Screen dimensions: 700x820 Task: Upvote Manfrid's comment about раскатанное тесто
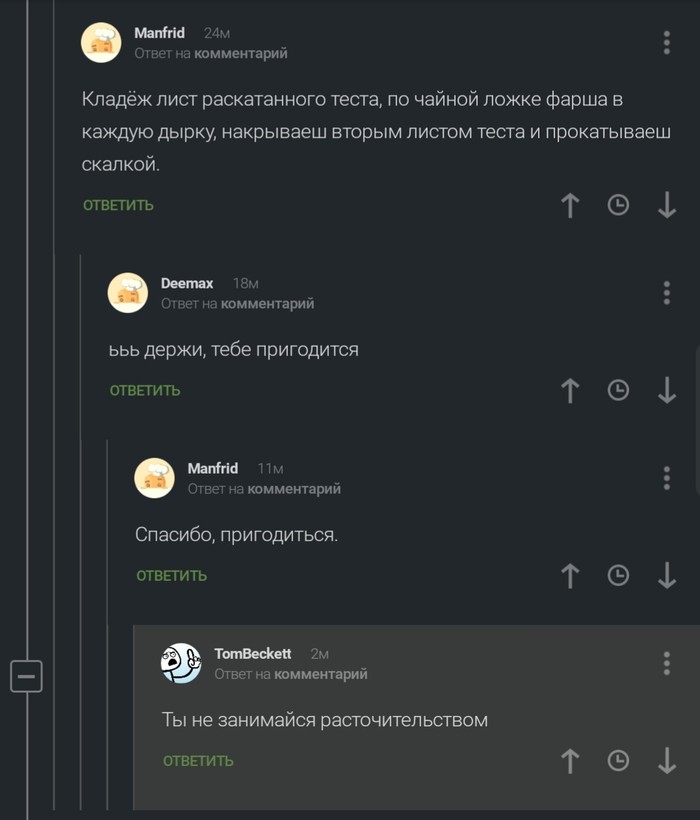click(x=570, y=205)
